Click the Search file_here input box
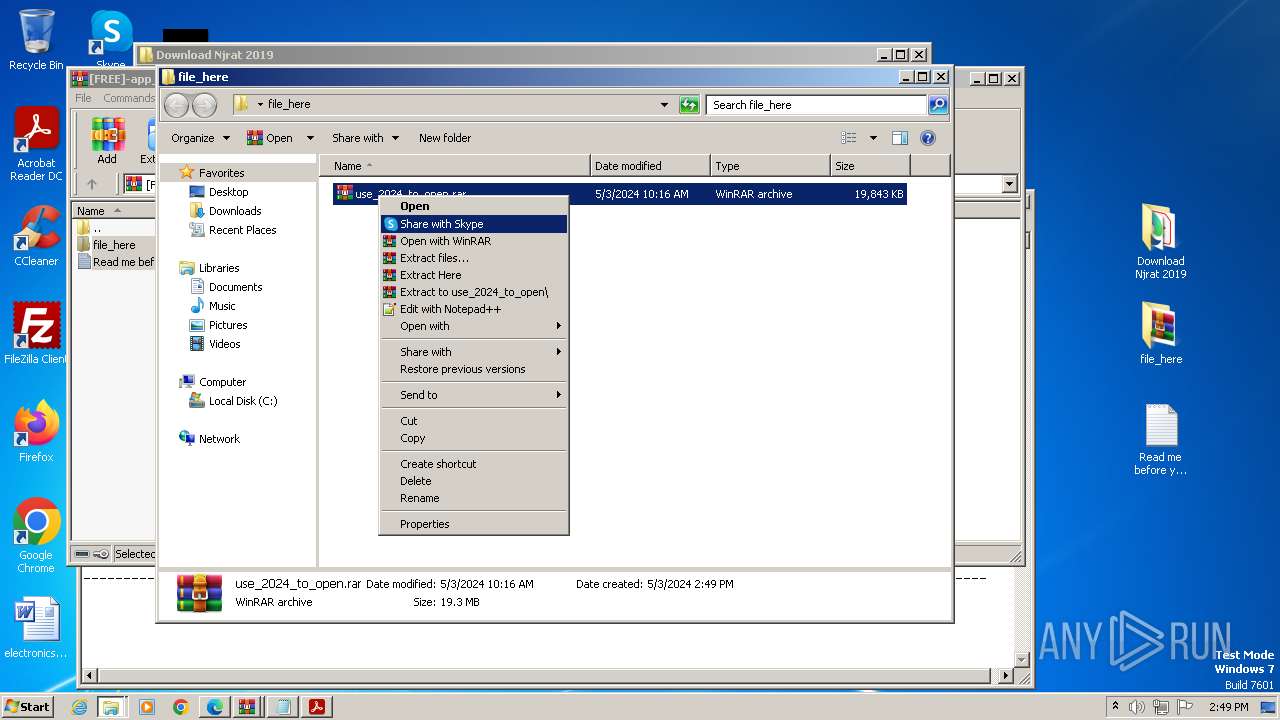1280x720 pixels. click(817, 104)
